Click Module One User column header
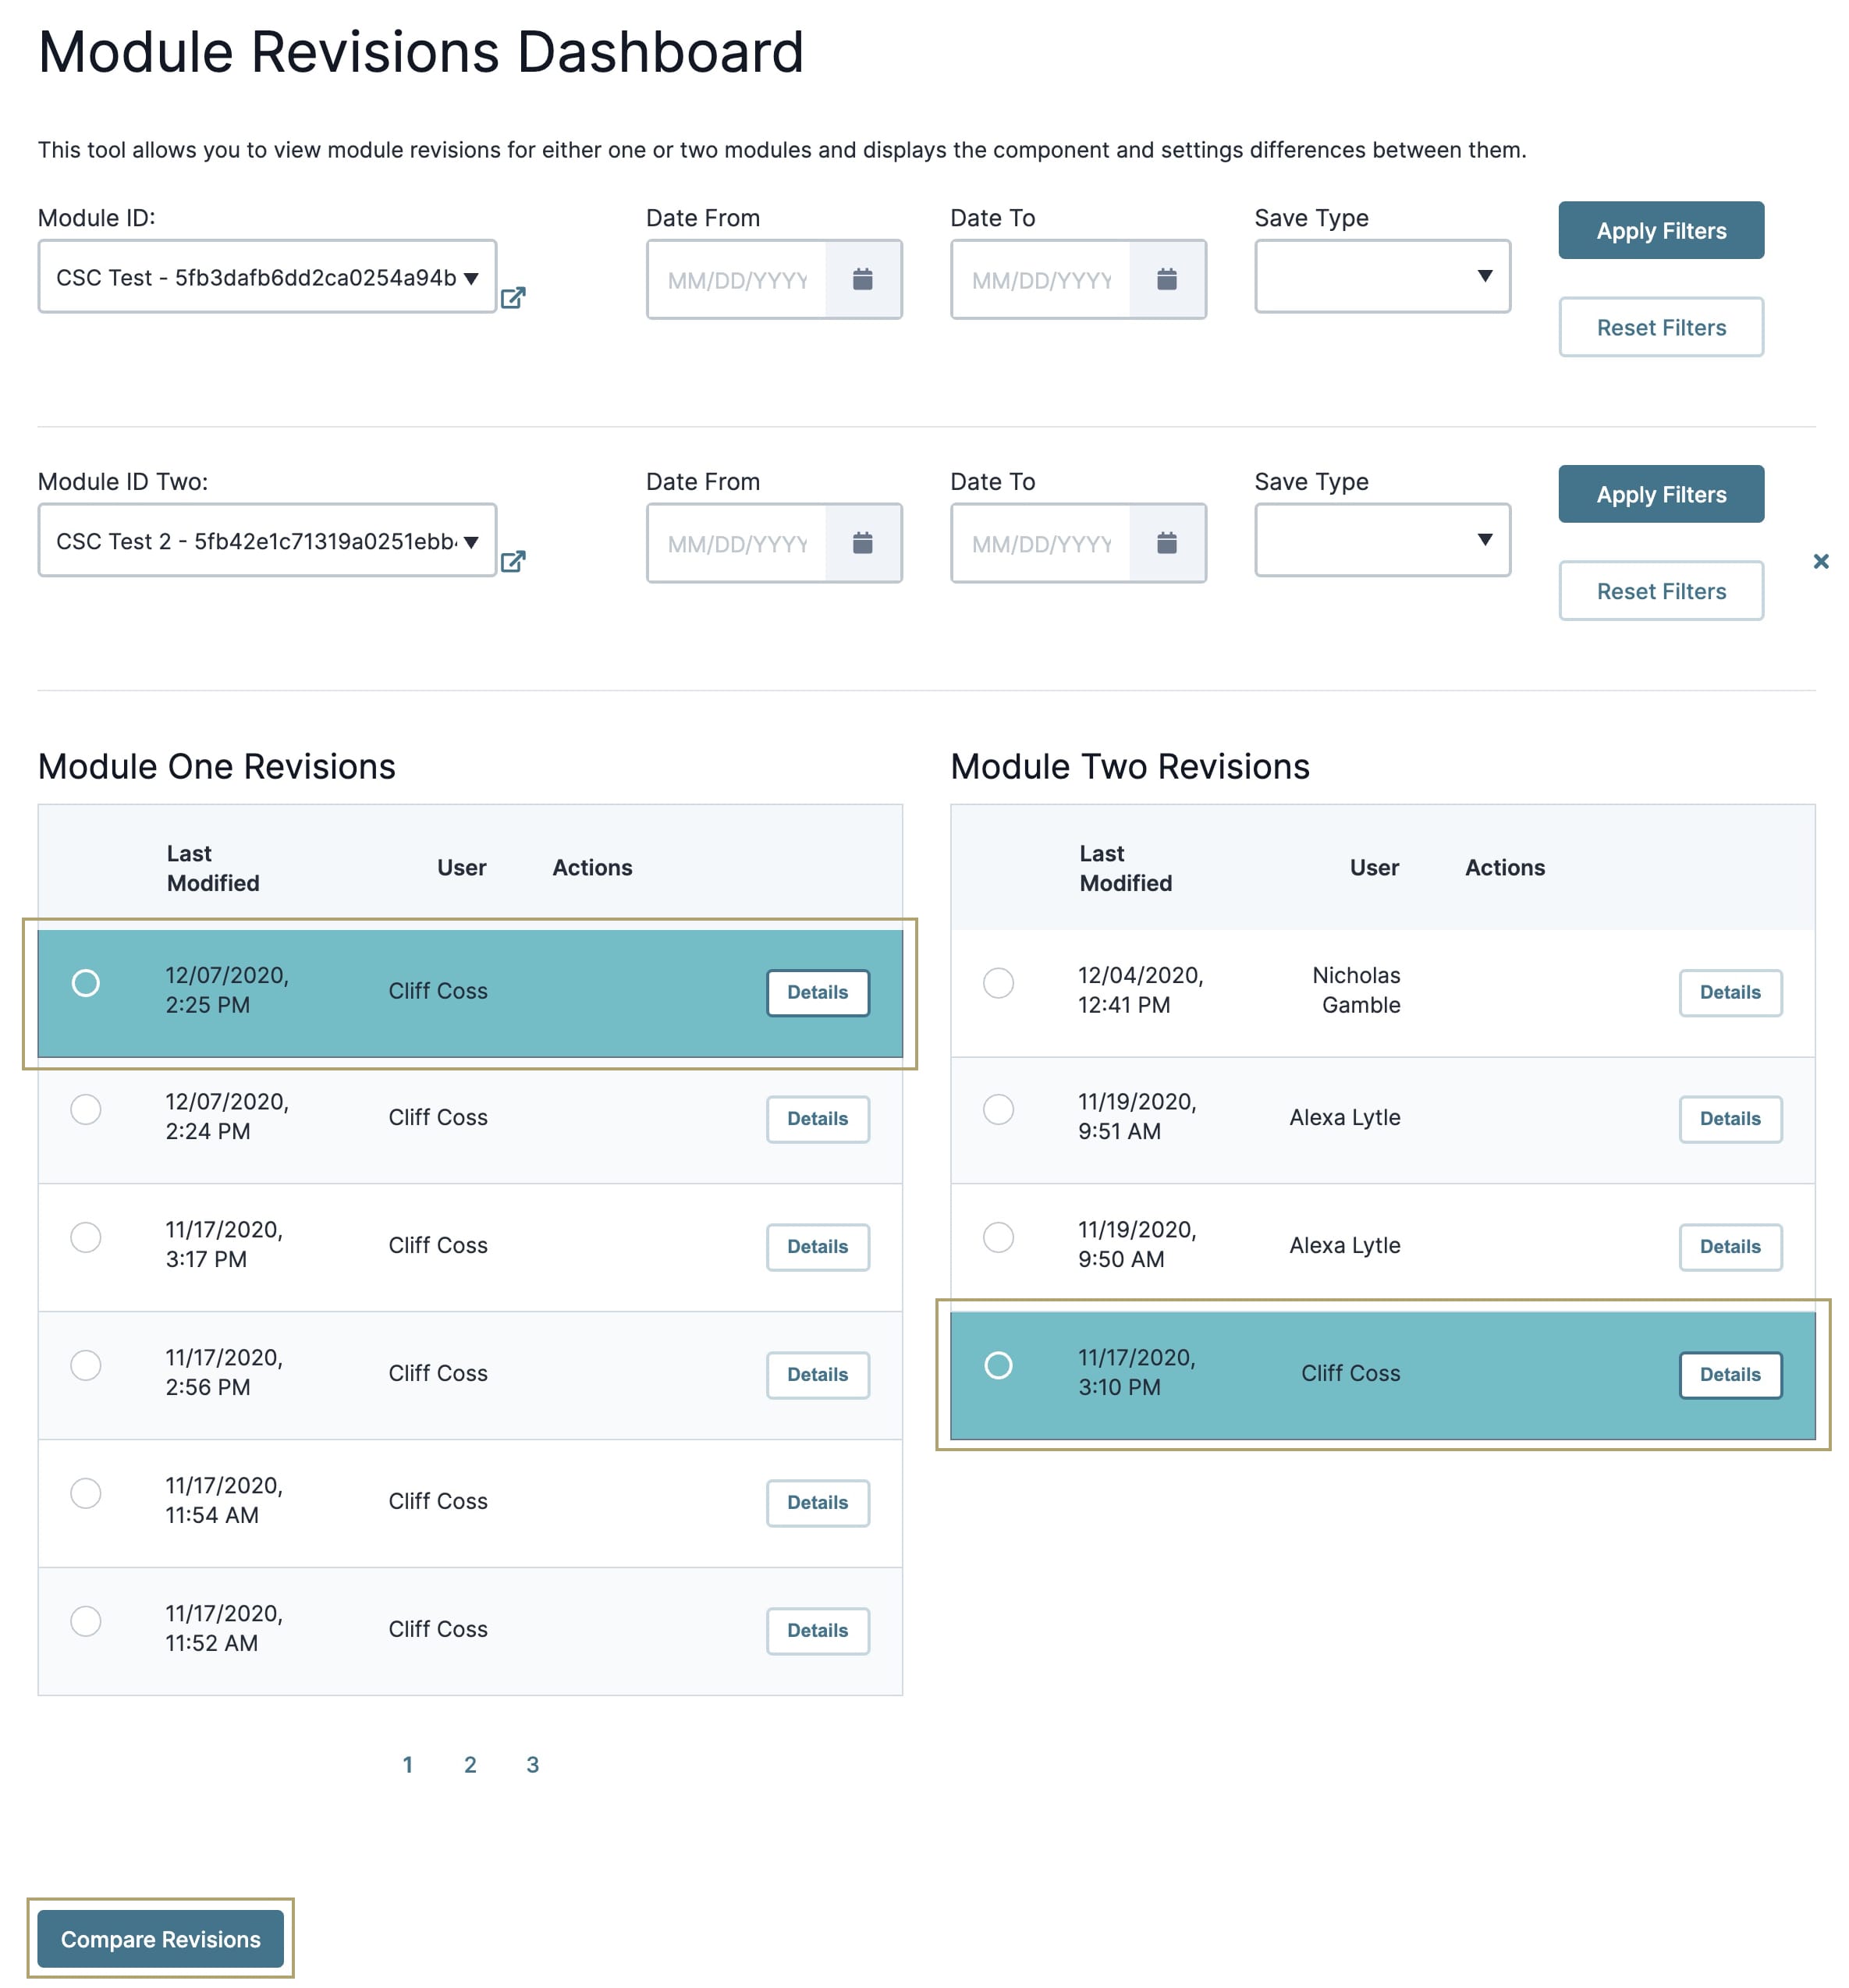 click(462, 868)
